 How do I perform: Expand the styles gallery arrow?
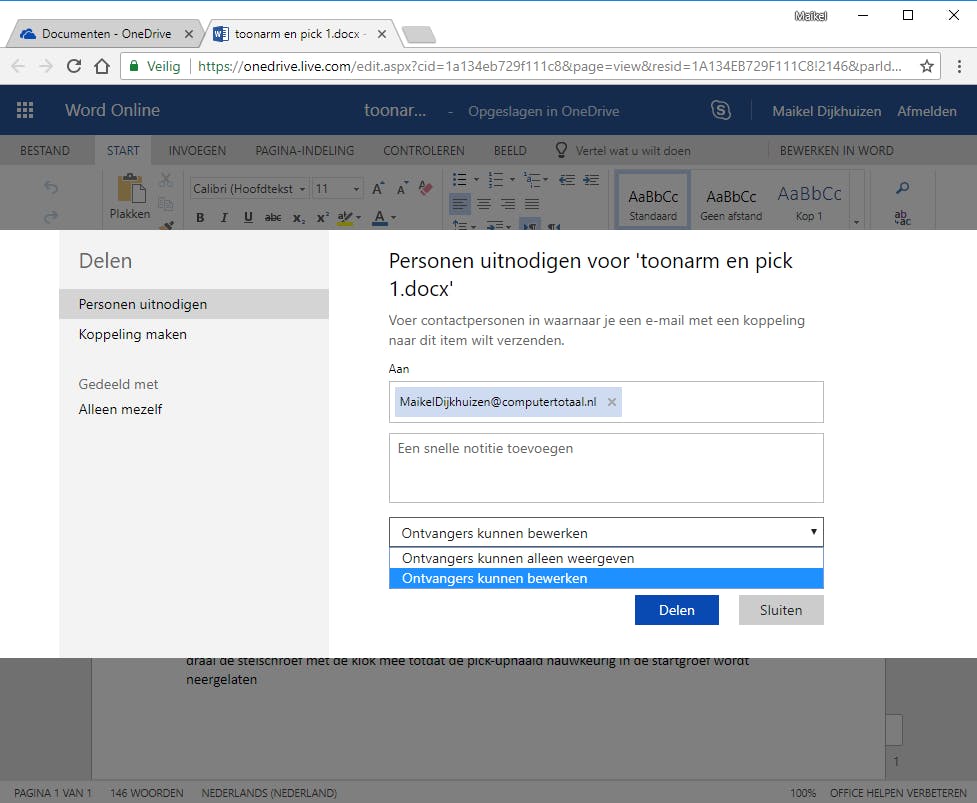click(857, 222)
